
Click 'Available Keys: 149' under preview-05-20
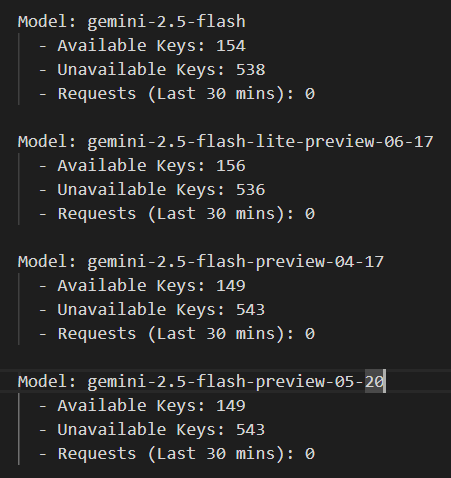pyautogui.click(x=152, y=406)
